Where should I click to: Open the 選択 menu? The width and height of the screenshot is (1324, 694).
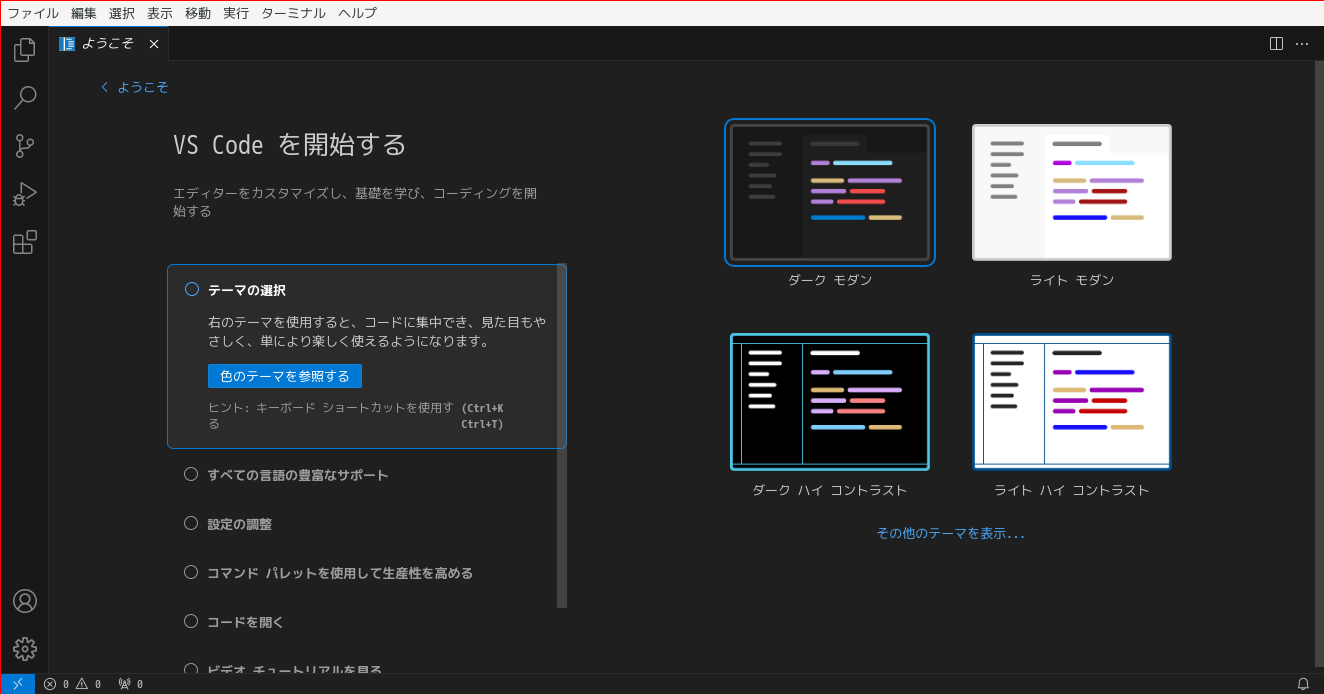pos(122,13)
